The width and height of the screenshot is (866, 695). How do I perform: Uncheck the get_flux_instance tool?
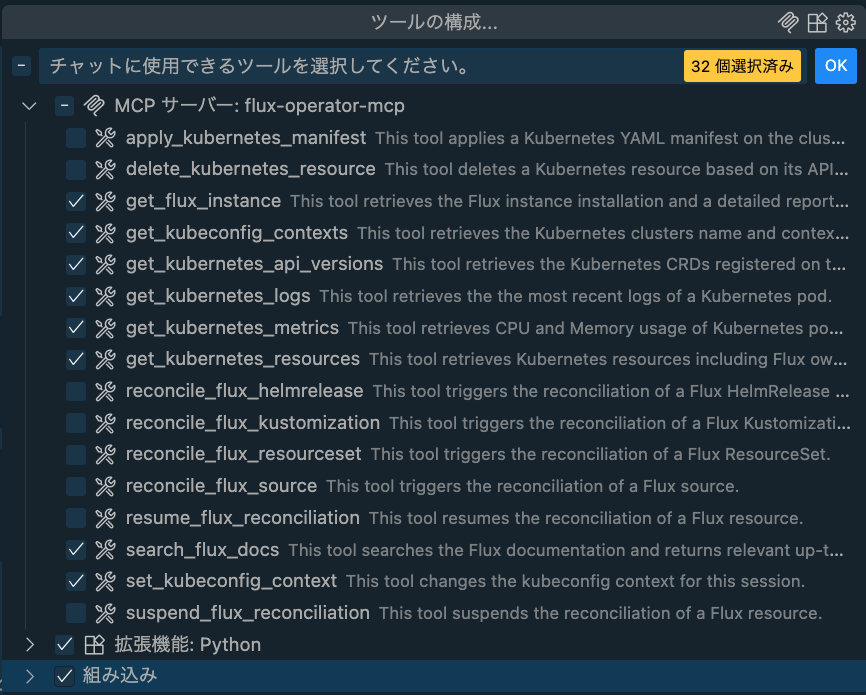(x=76, y=202)
